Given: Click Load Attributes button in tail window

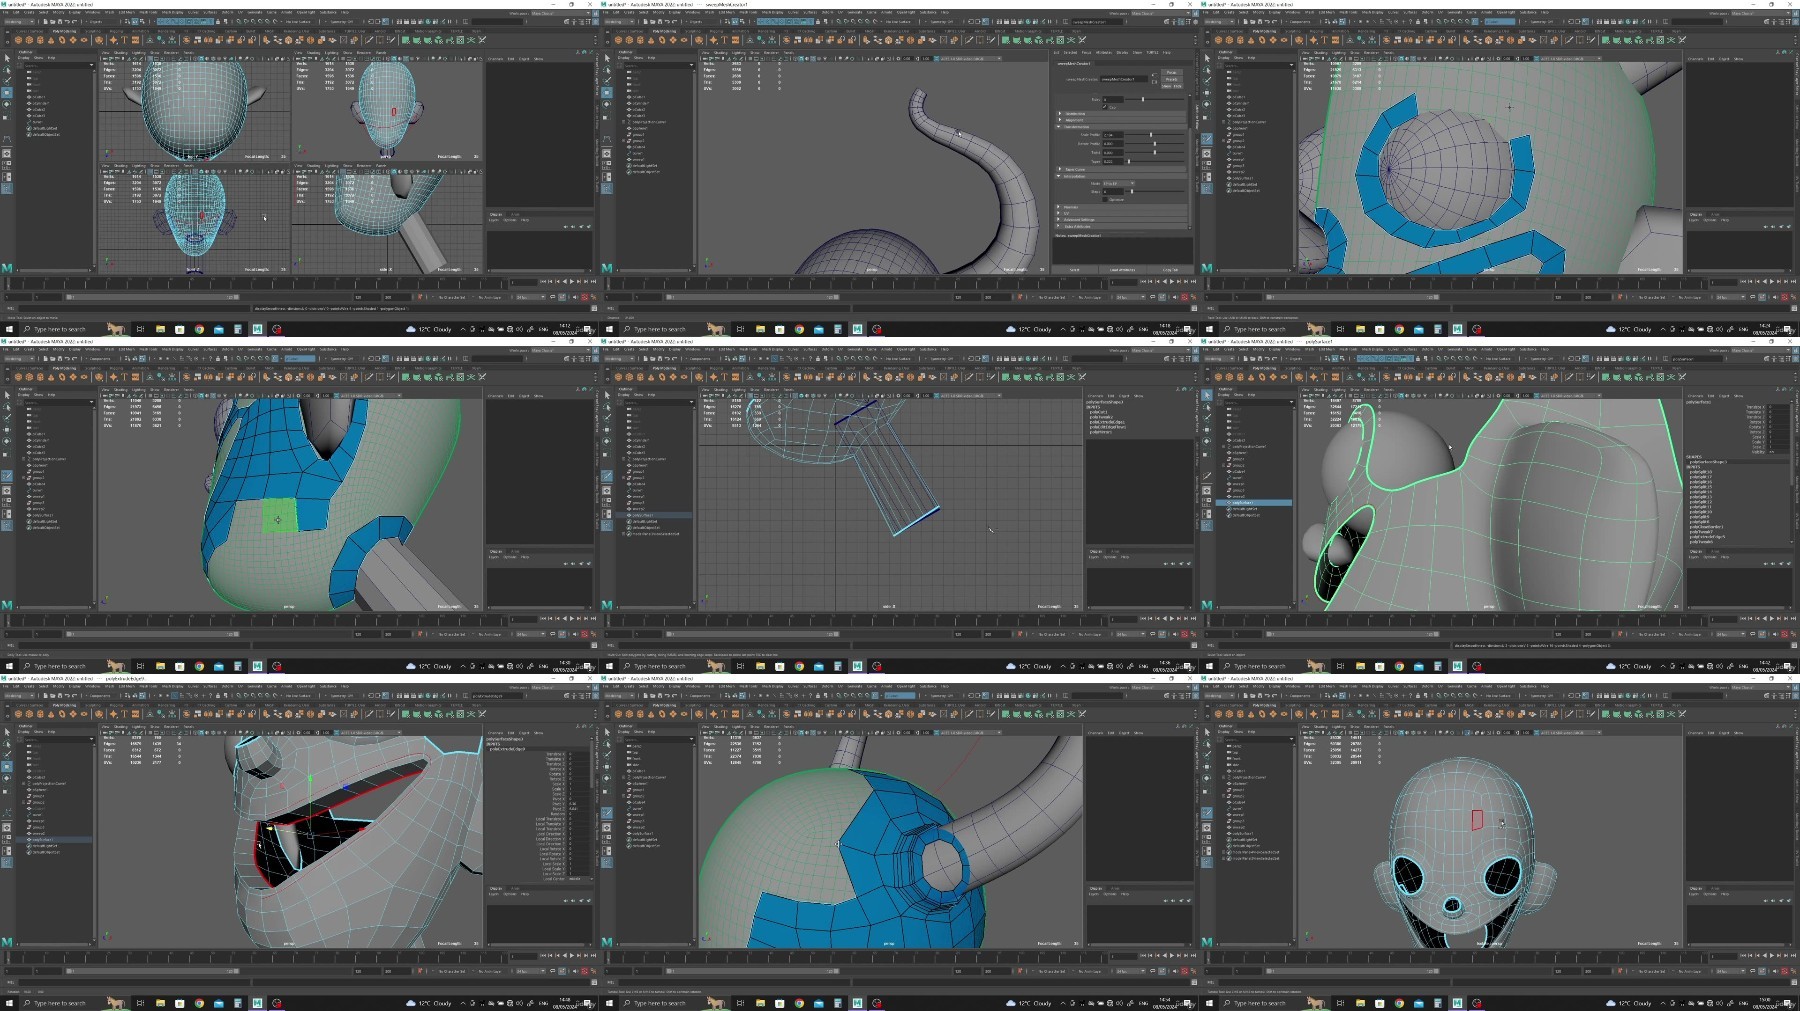Looking at the screenshot, I should coord(1123,270).
